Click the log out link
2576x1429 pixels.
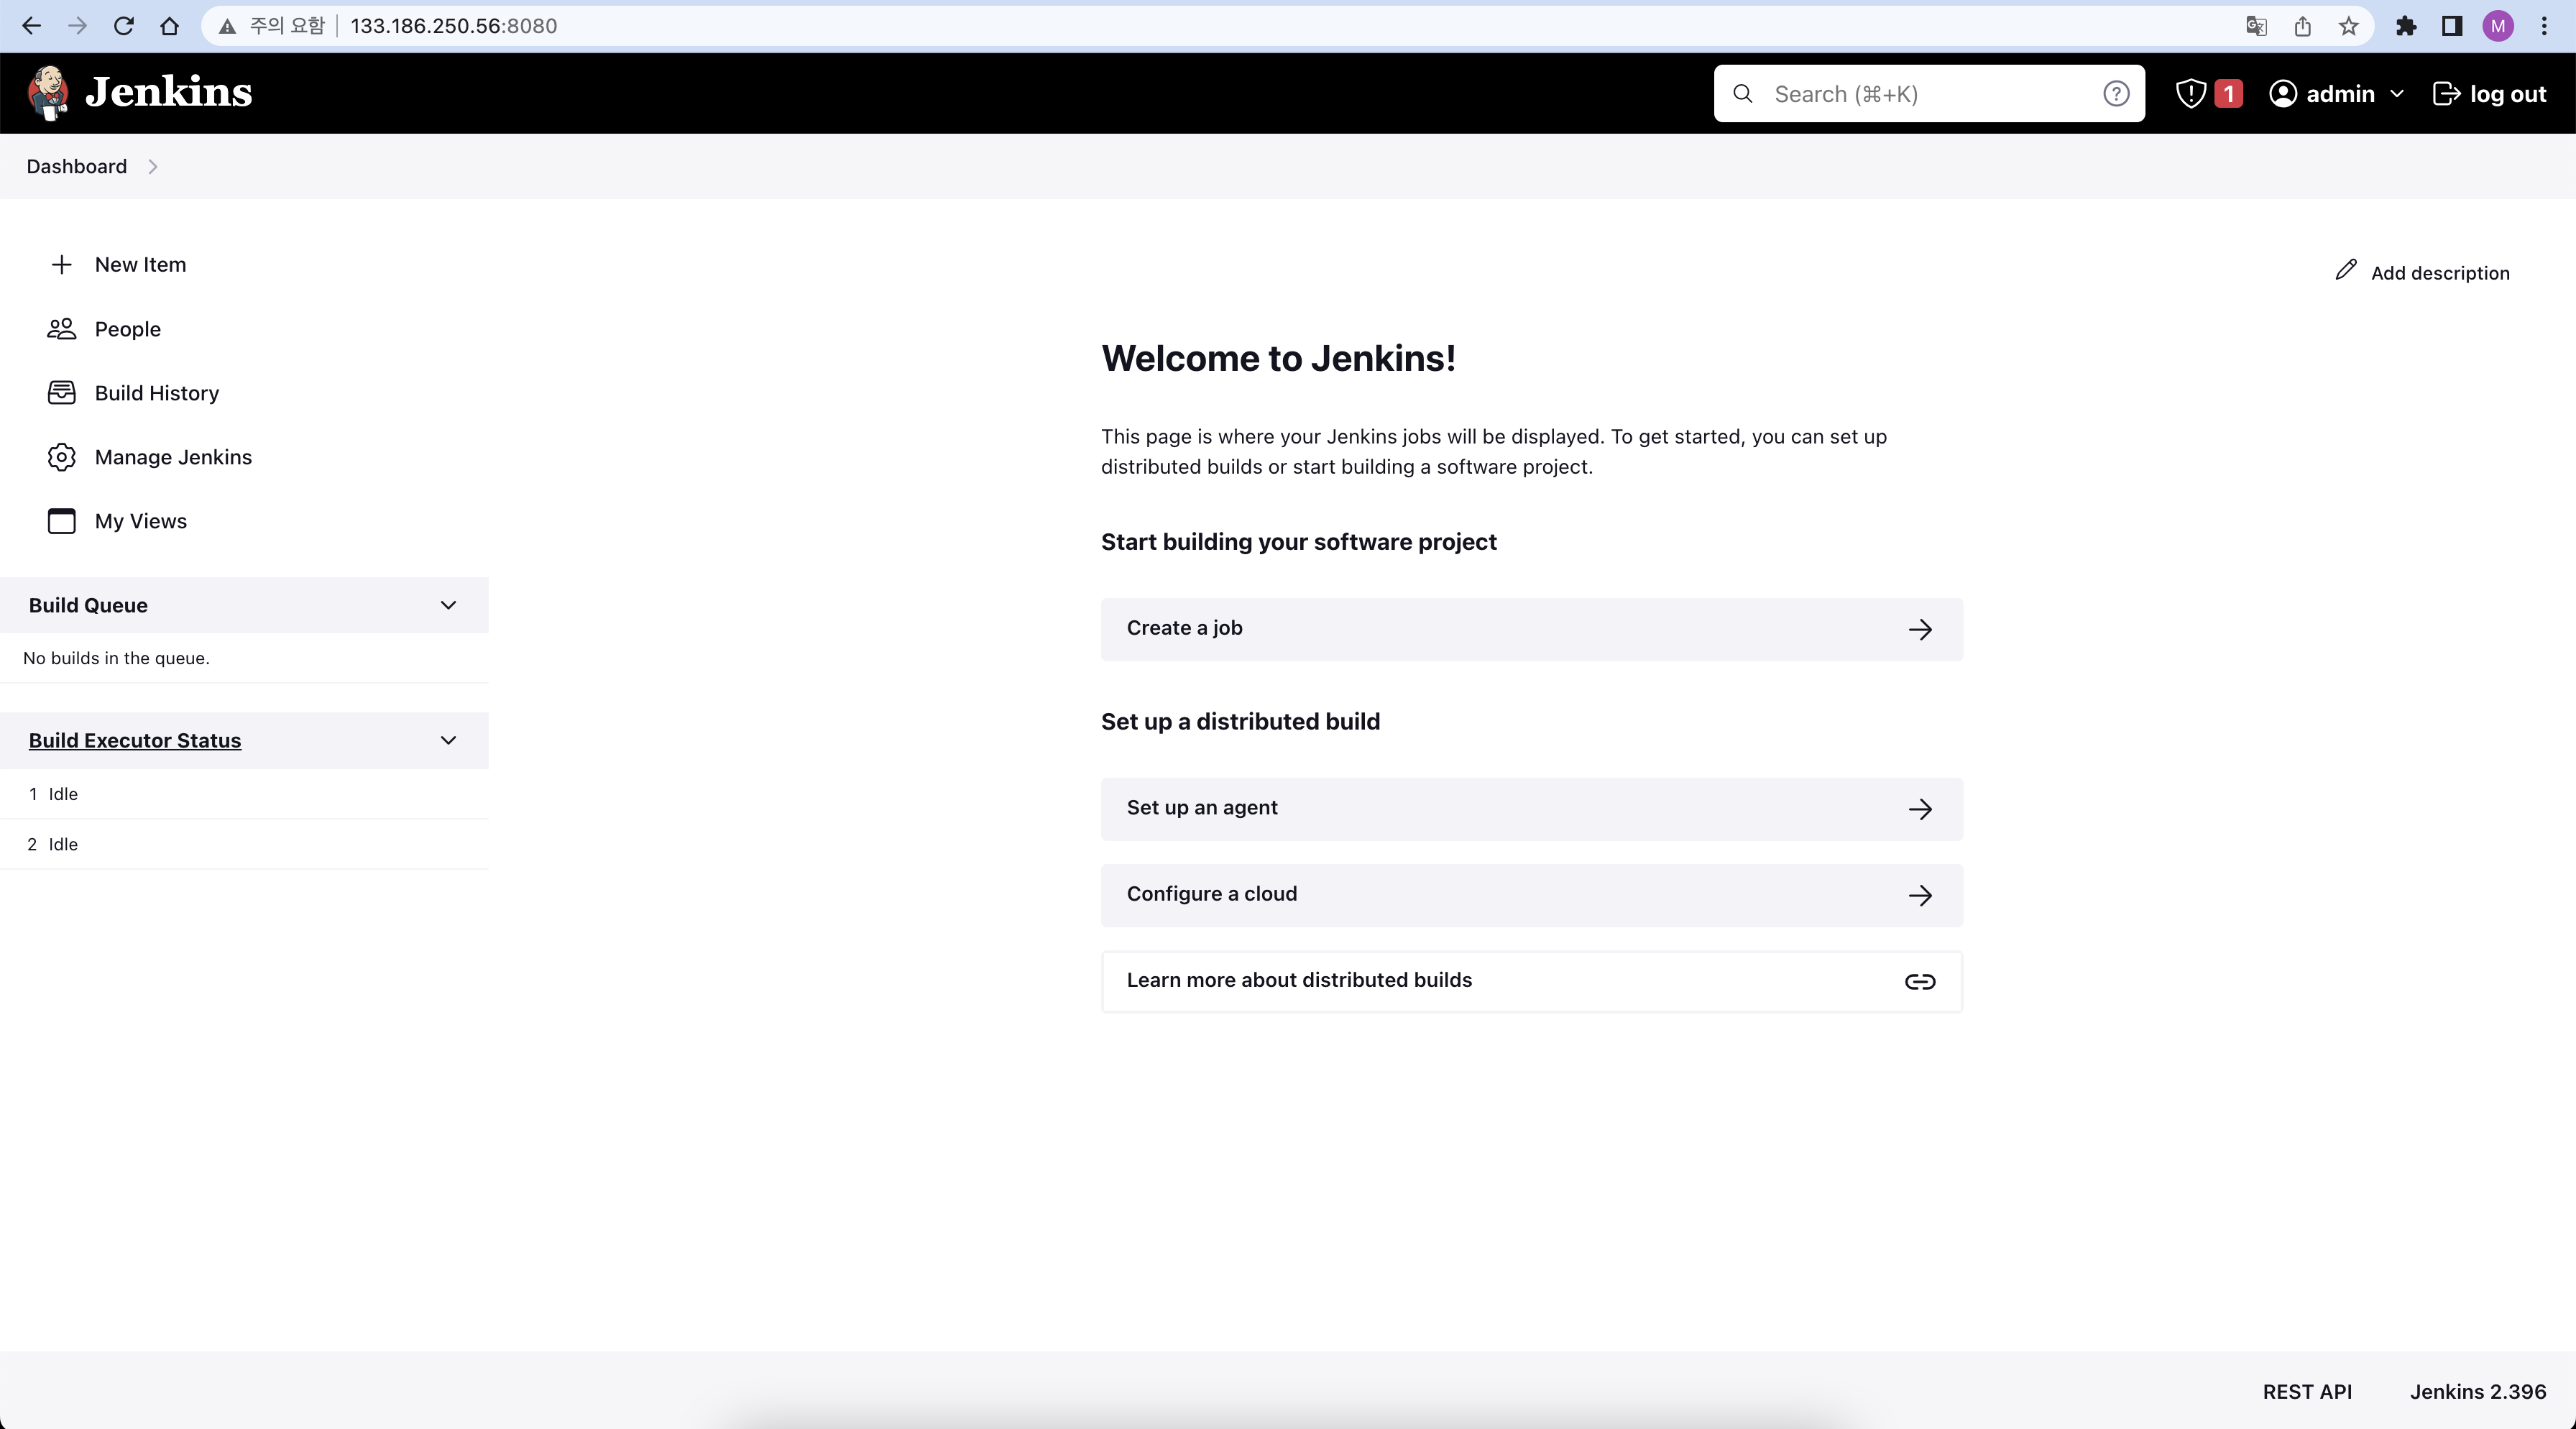pyautogui.click(x=2507, y=94)
